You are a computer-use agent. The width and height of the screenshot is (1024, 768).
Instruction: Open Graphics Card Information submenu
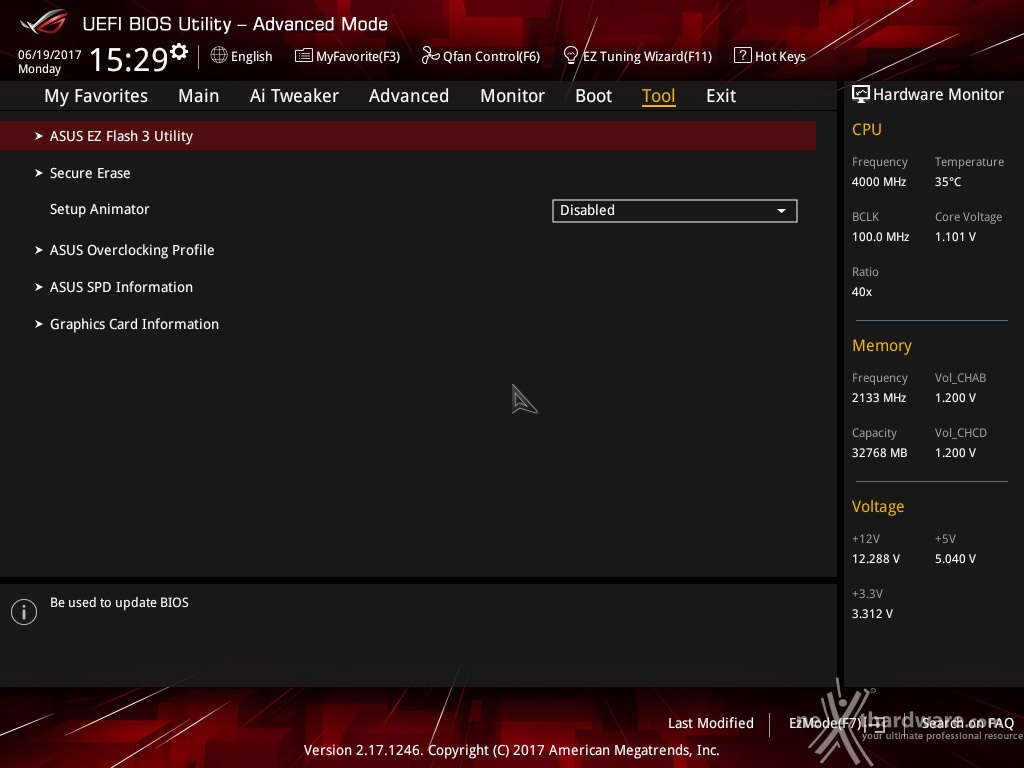135,324
